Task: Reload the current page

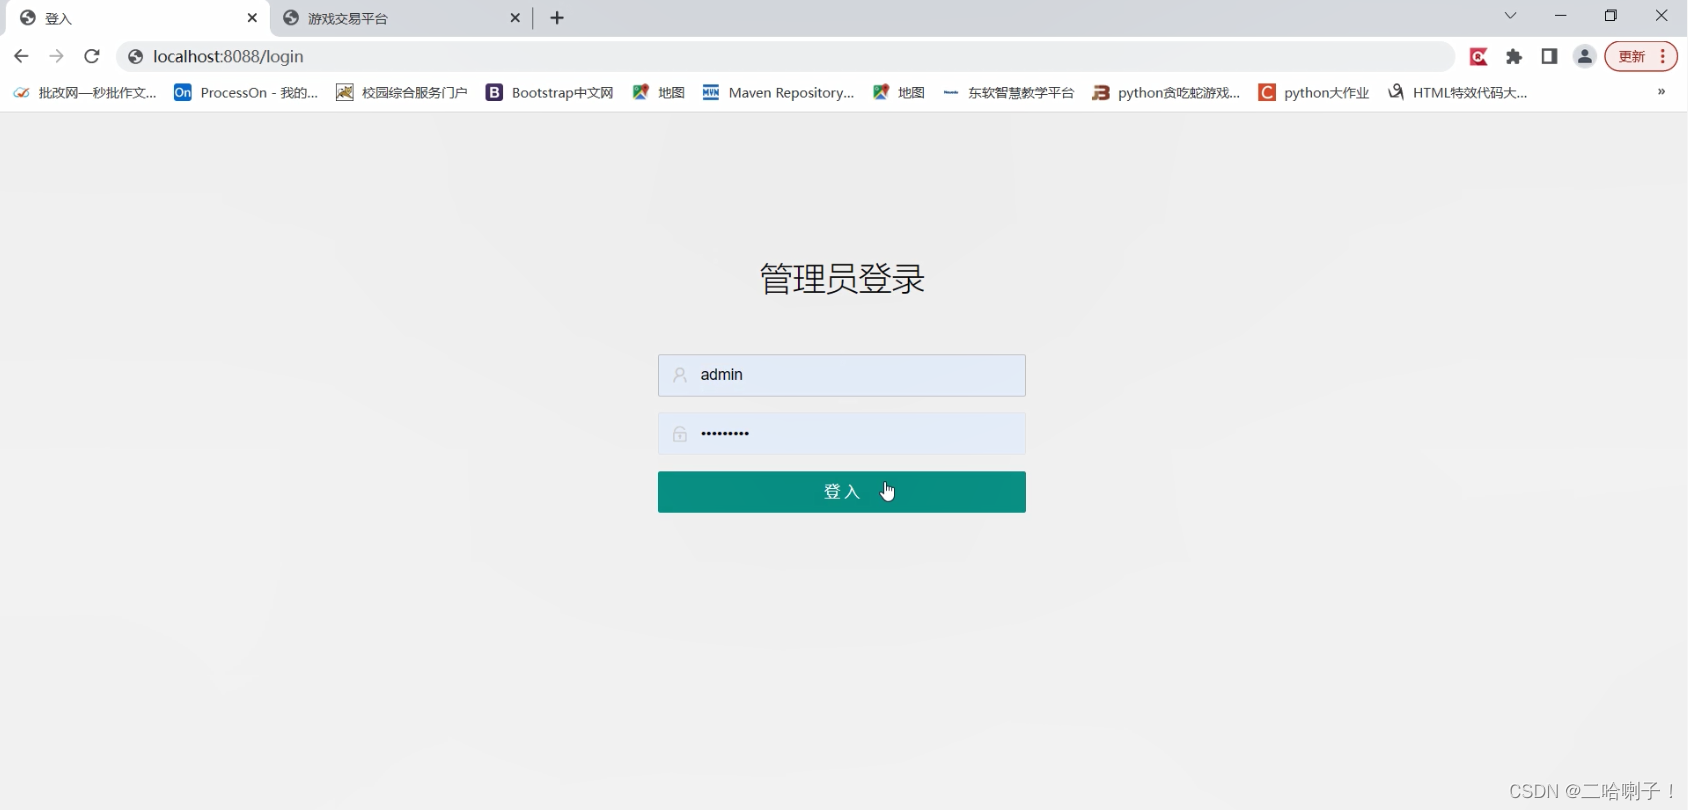Action: click(x=92, y=56)
